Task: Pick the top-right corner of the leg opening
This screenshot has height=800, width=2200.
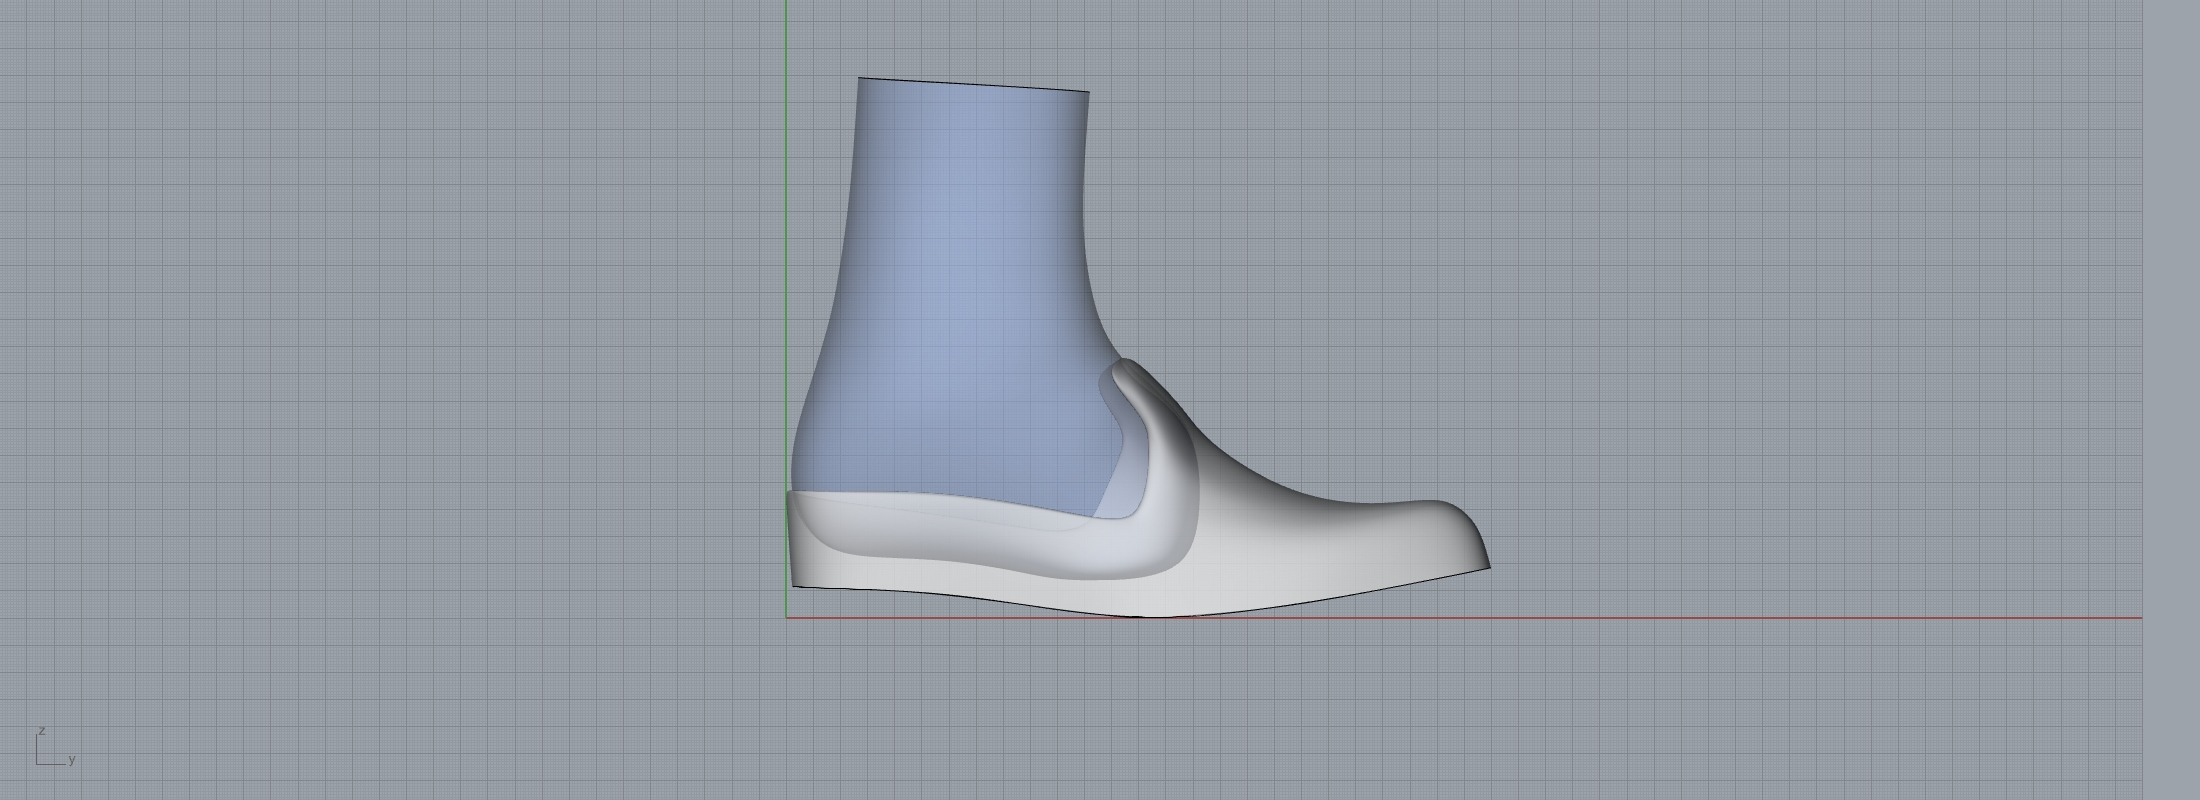Action: pos(1088,92)
